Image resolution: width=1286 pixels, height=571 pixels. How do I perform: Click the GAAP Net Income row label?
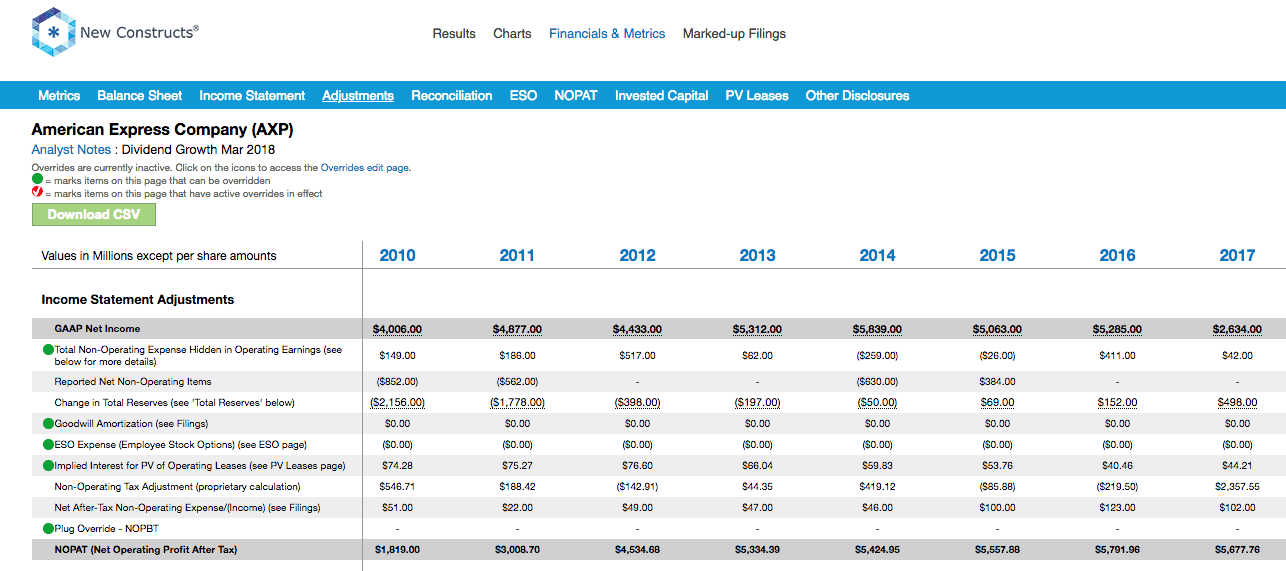[97, 329]
